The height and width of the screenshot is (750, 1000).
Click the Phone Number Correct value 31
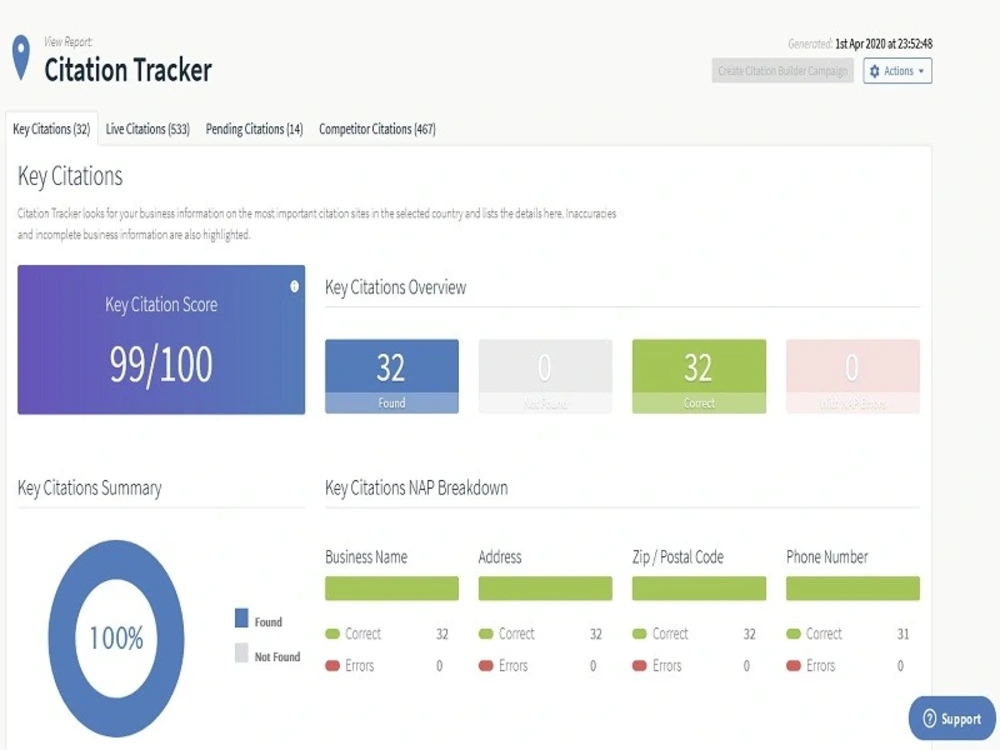pos(903,634)
